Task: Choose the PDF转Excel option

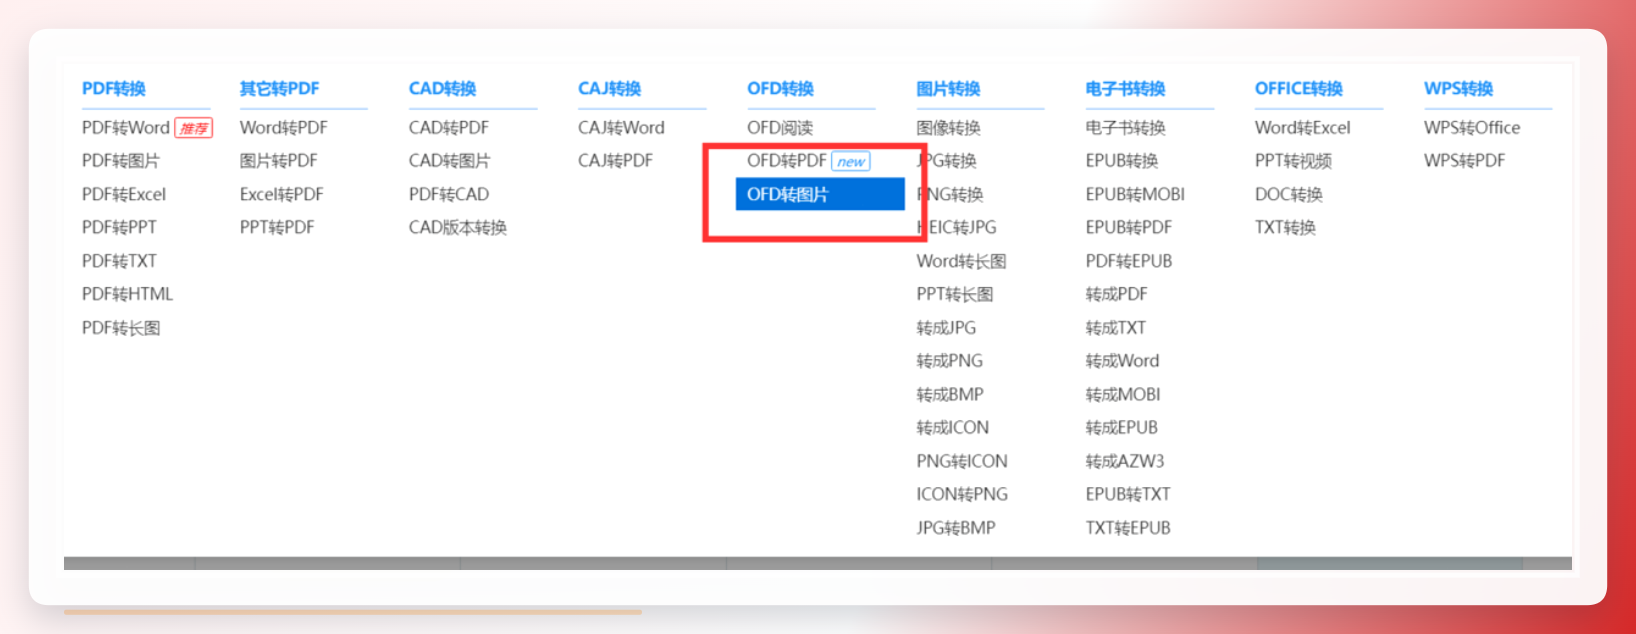Action: click(124, 194)
